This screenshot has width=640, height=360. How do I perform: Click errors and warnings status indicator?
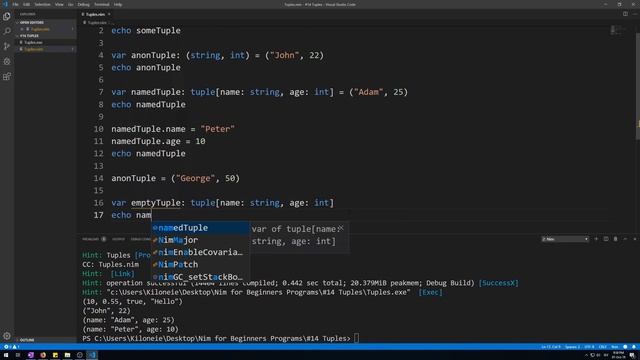coord(11,347)
